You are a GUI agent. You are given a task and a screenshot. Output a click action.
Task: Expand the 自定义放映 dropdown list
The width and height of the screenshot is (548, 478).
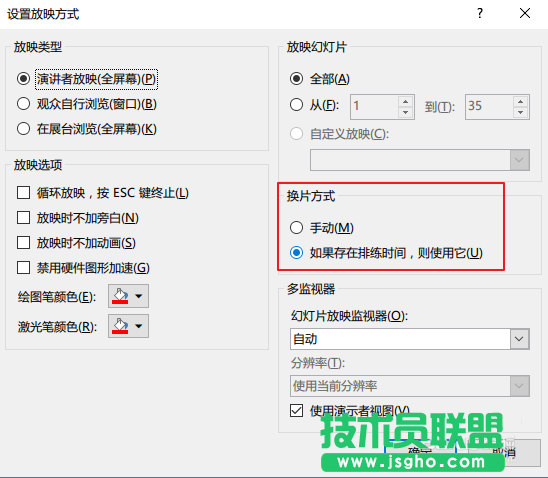519,160
